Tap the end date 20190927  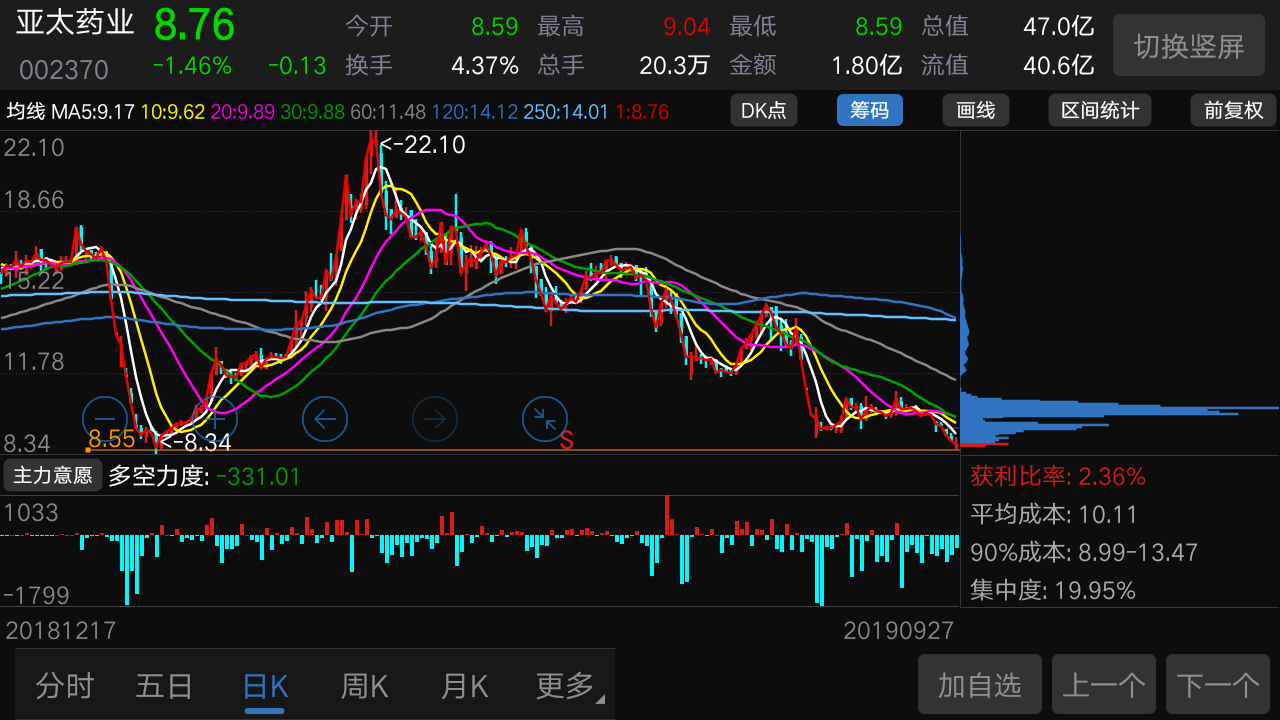pyautogui.click(x=898, y=631)
